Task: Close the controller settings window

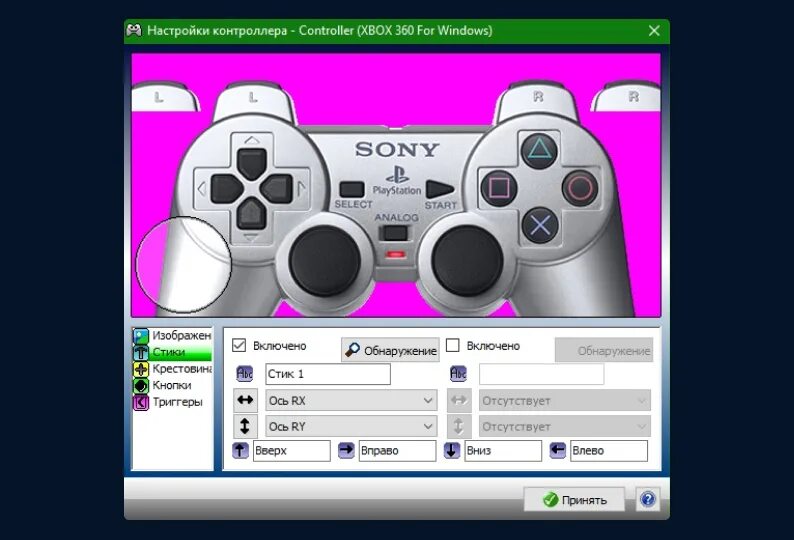Action: point(654,31)
